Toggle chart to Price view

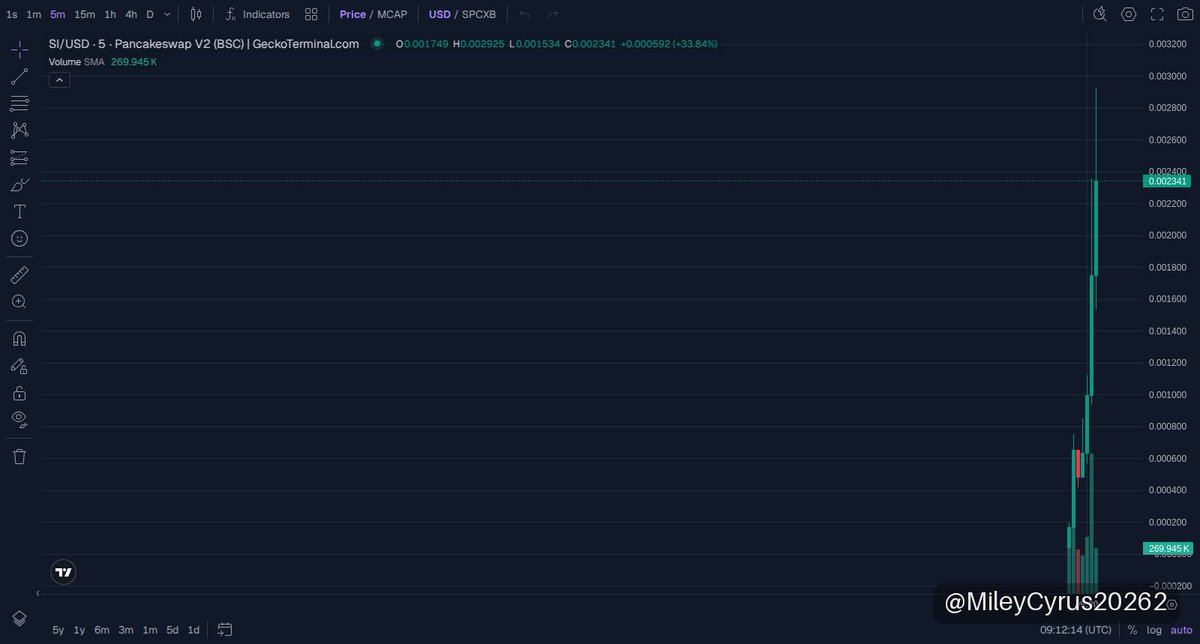click(x=352, y=14)
